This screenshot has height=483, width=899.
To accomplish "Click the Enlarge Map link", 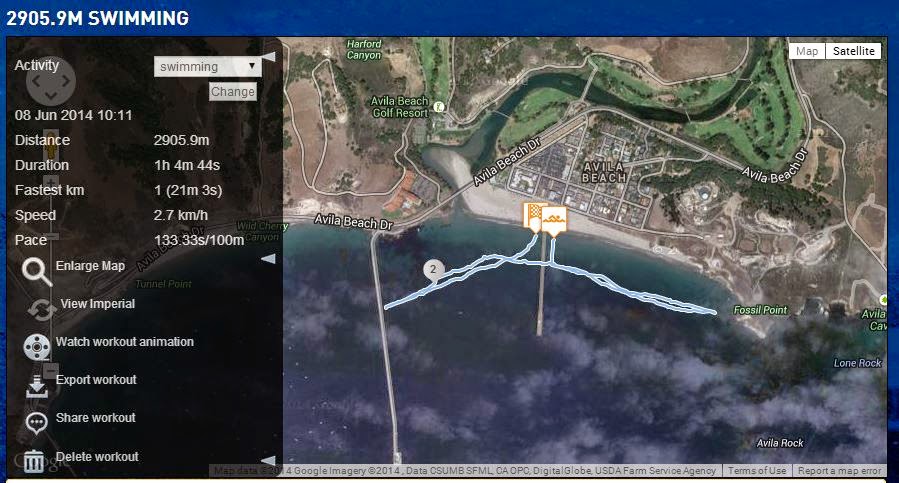I will point(90,266).
